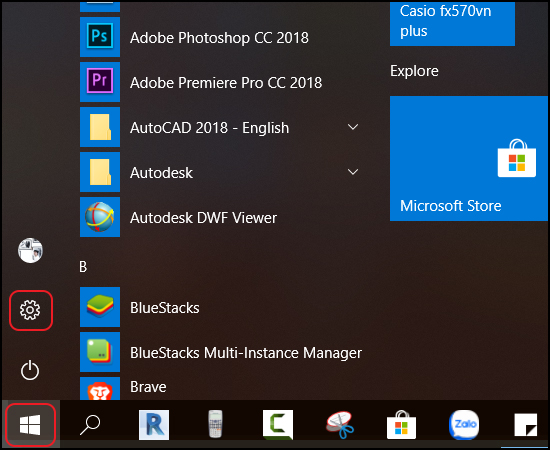
Task: Click the BlueStacks Multi-Instance Manager icon
Action: pos(100,352)
